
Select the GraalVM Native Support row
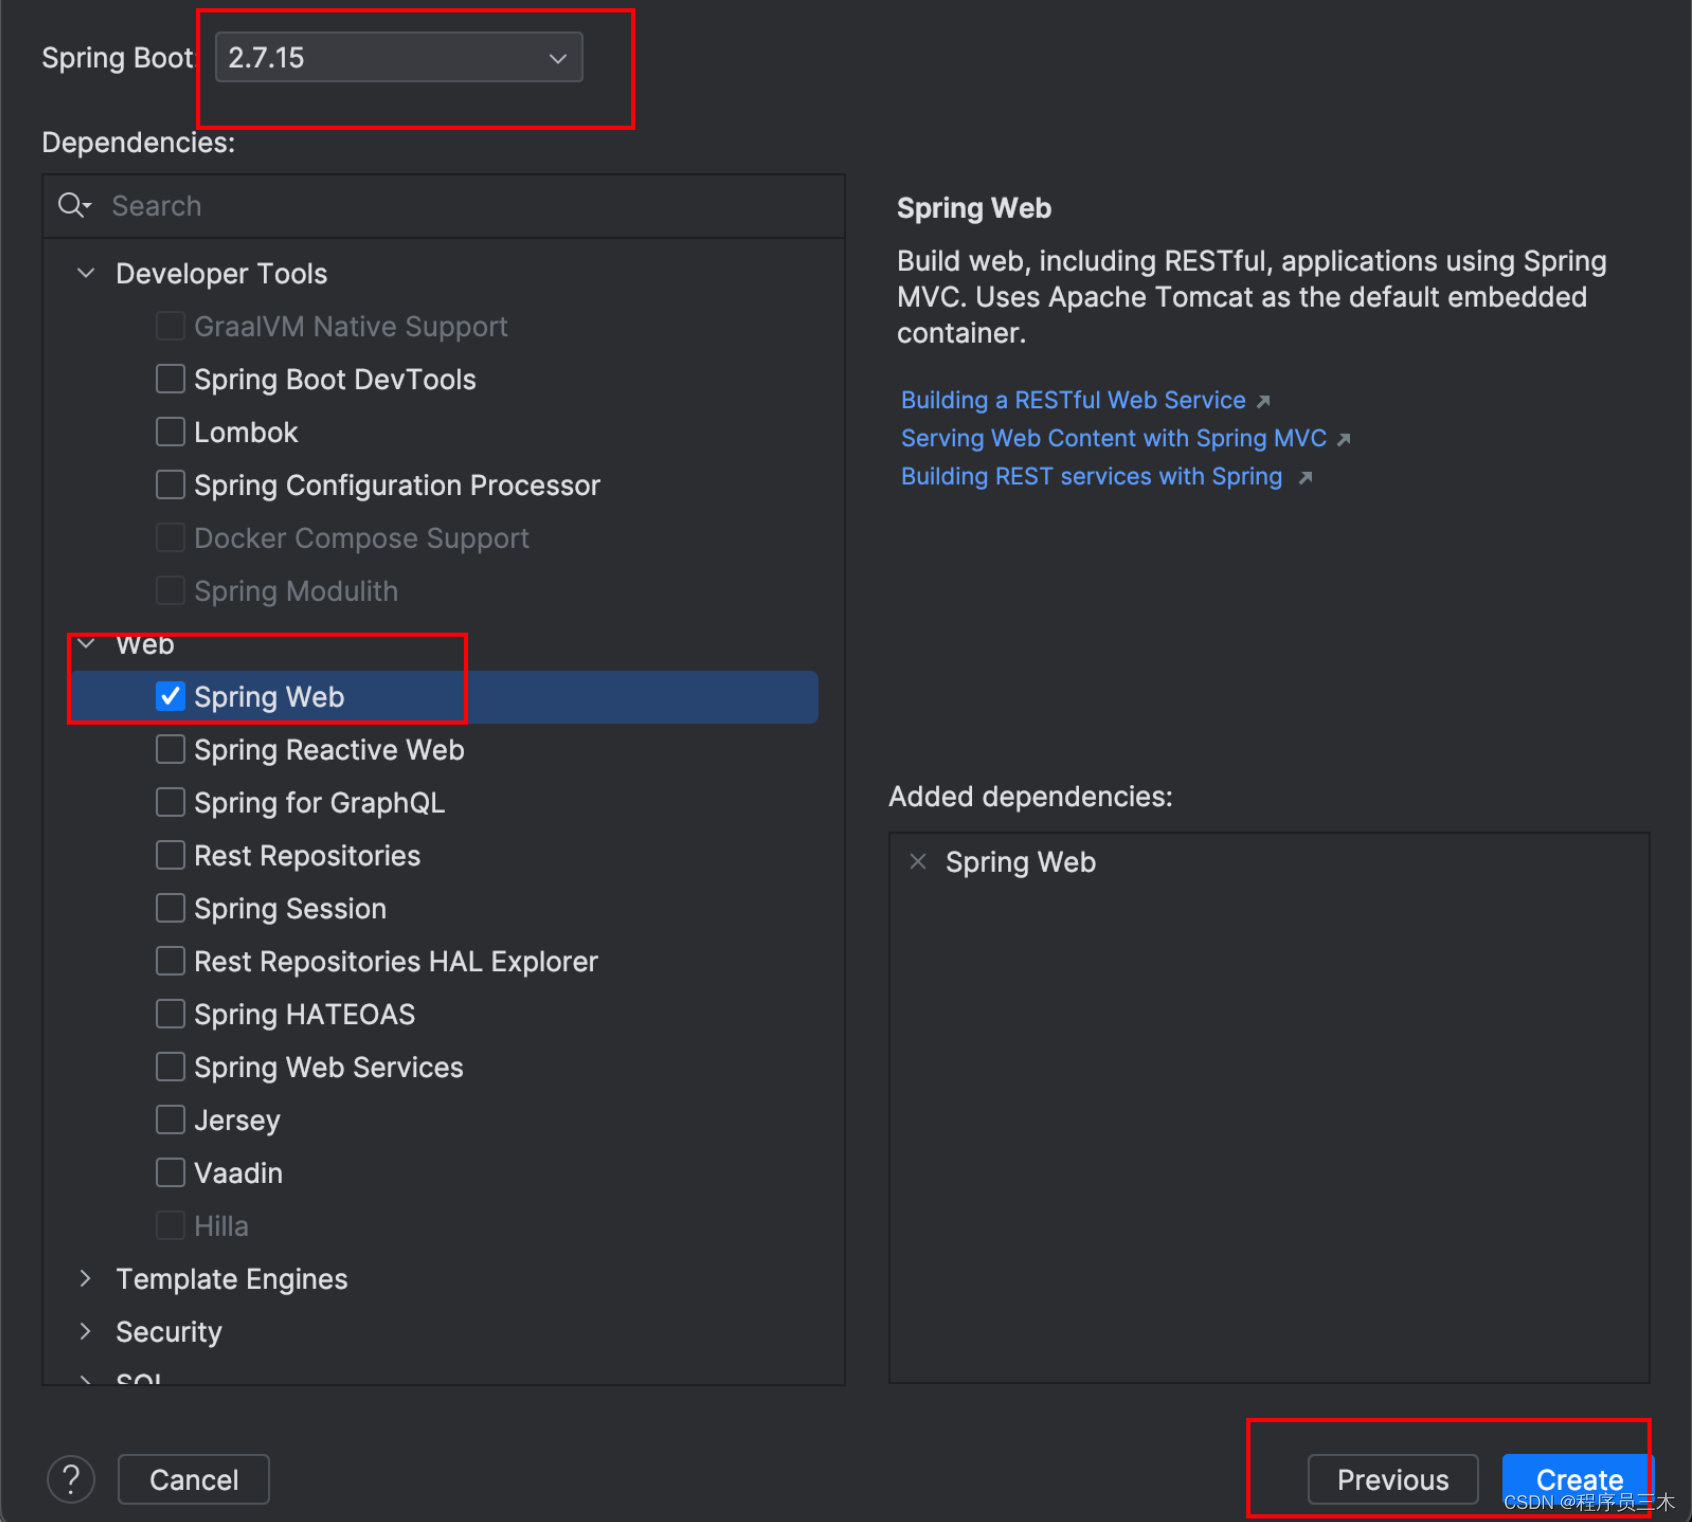445,326
